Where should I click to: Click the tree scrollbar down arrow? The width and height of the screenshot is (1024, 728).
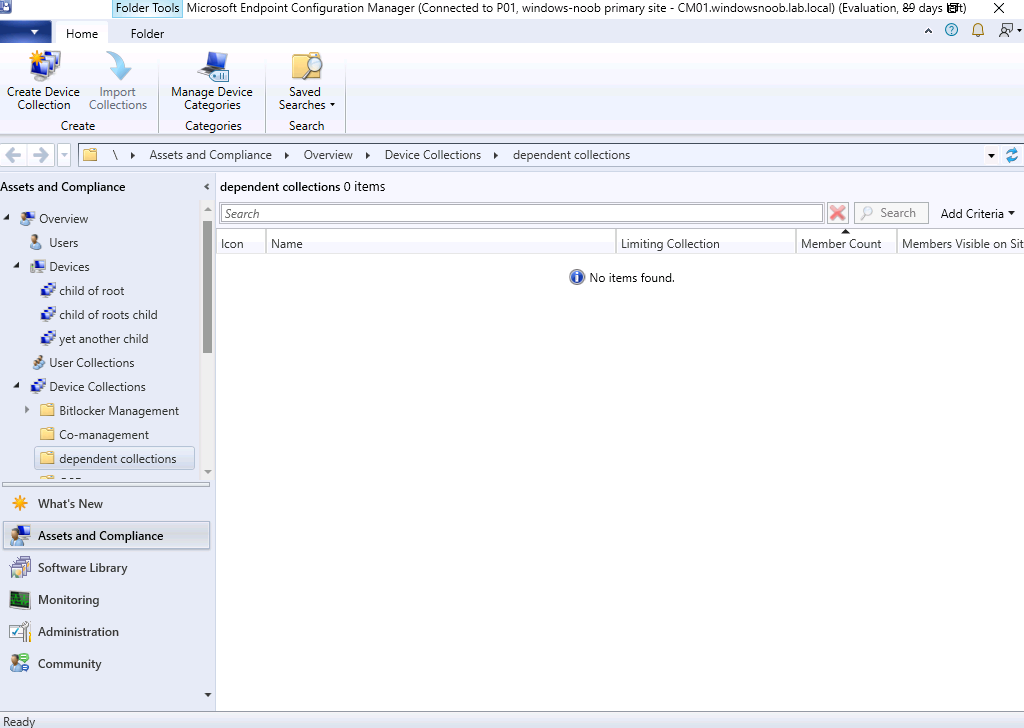pos(208,471)
